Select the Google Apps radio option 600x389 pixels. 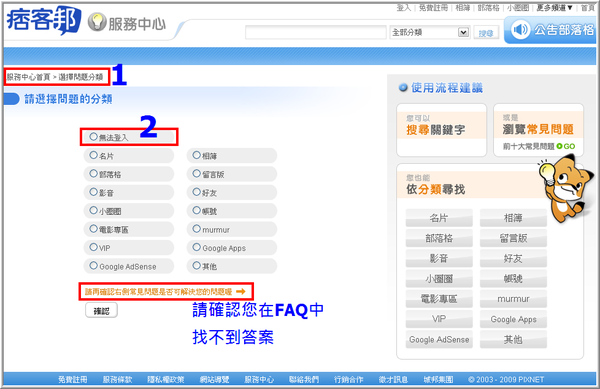[x=197, y=247]
